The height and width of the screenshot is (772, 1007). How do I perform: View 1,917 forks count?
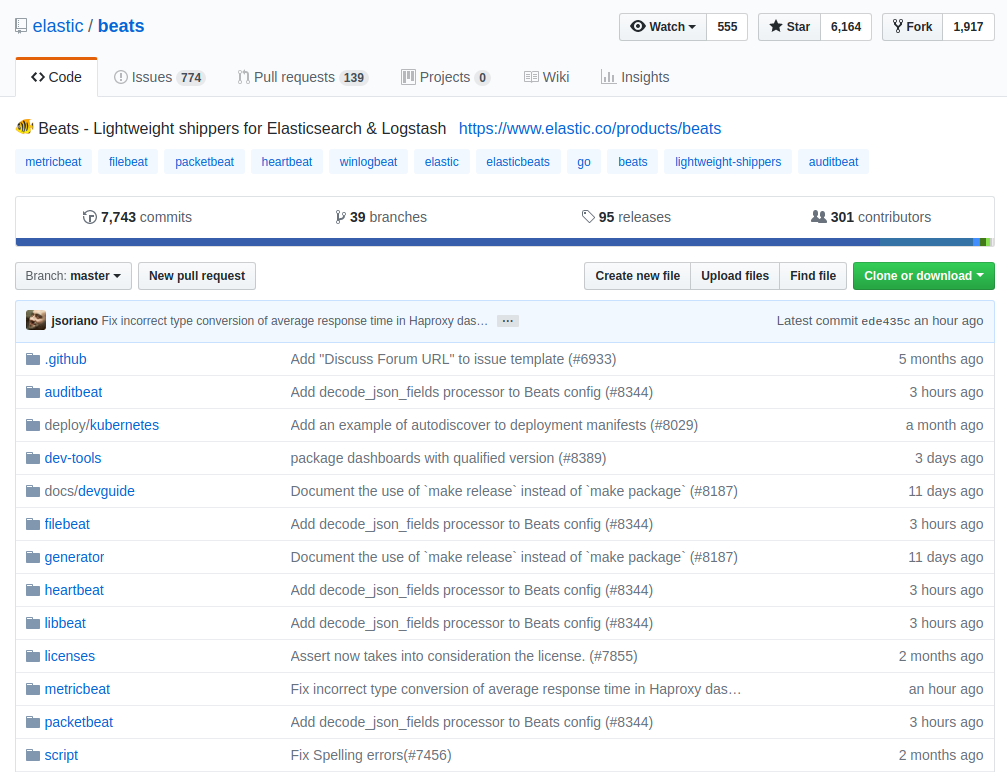[x=968, y=27]
